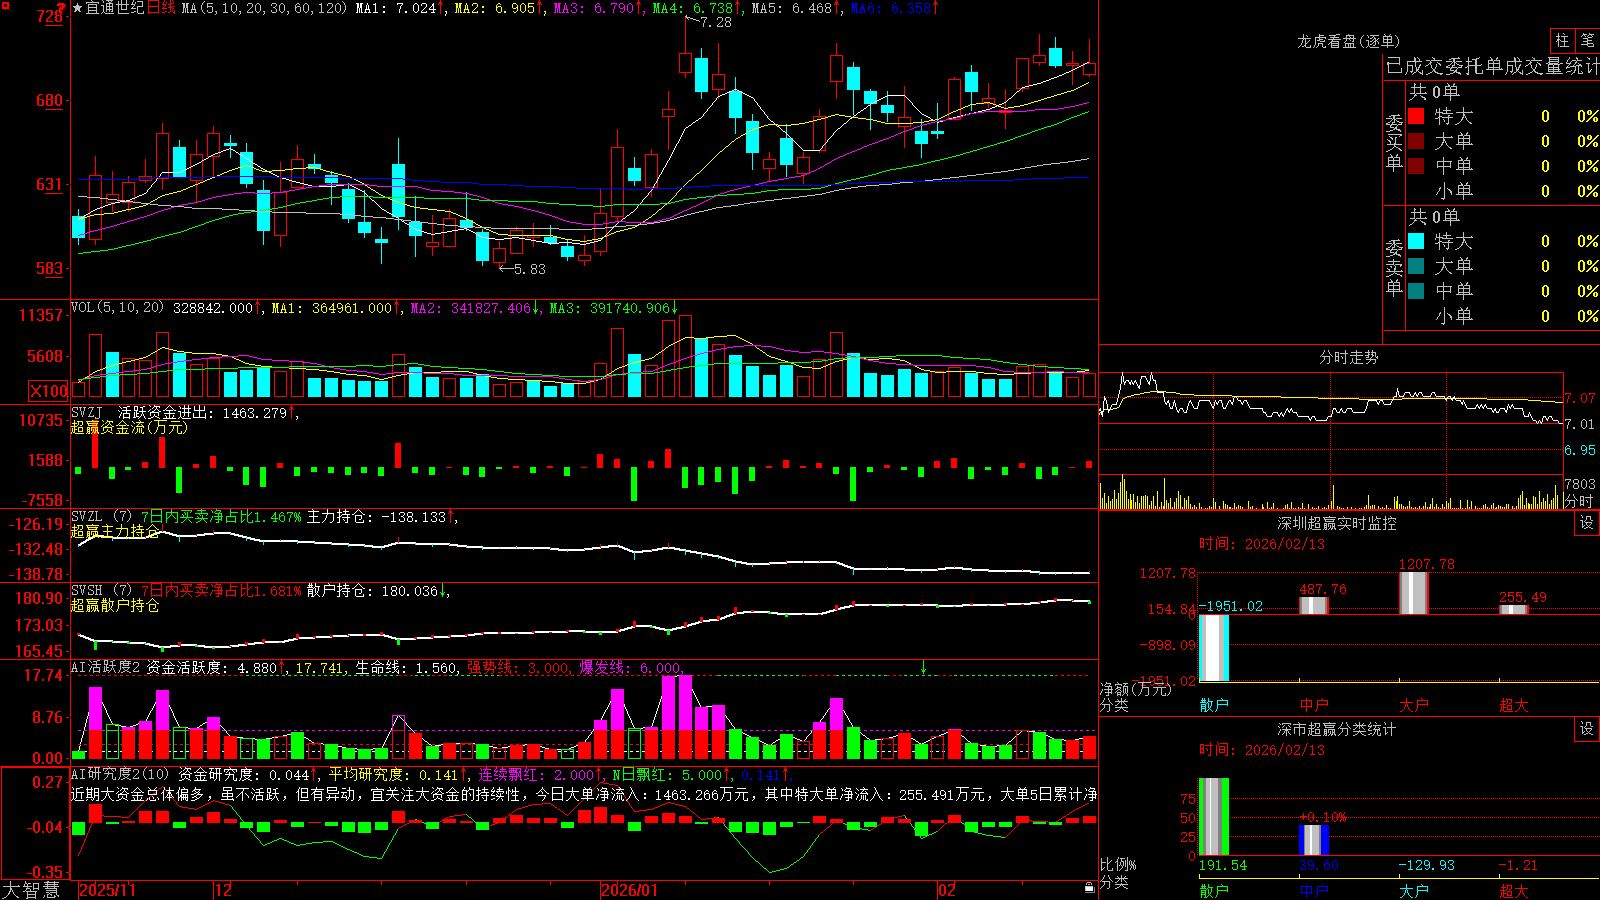Click the cyan 特大 sell-order swatch
Screen dimensions: 1600x900
pos(1416,241)
